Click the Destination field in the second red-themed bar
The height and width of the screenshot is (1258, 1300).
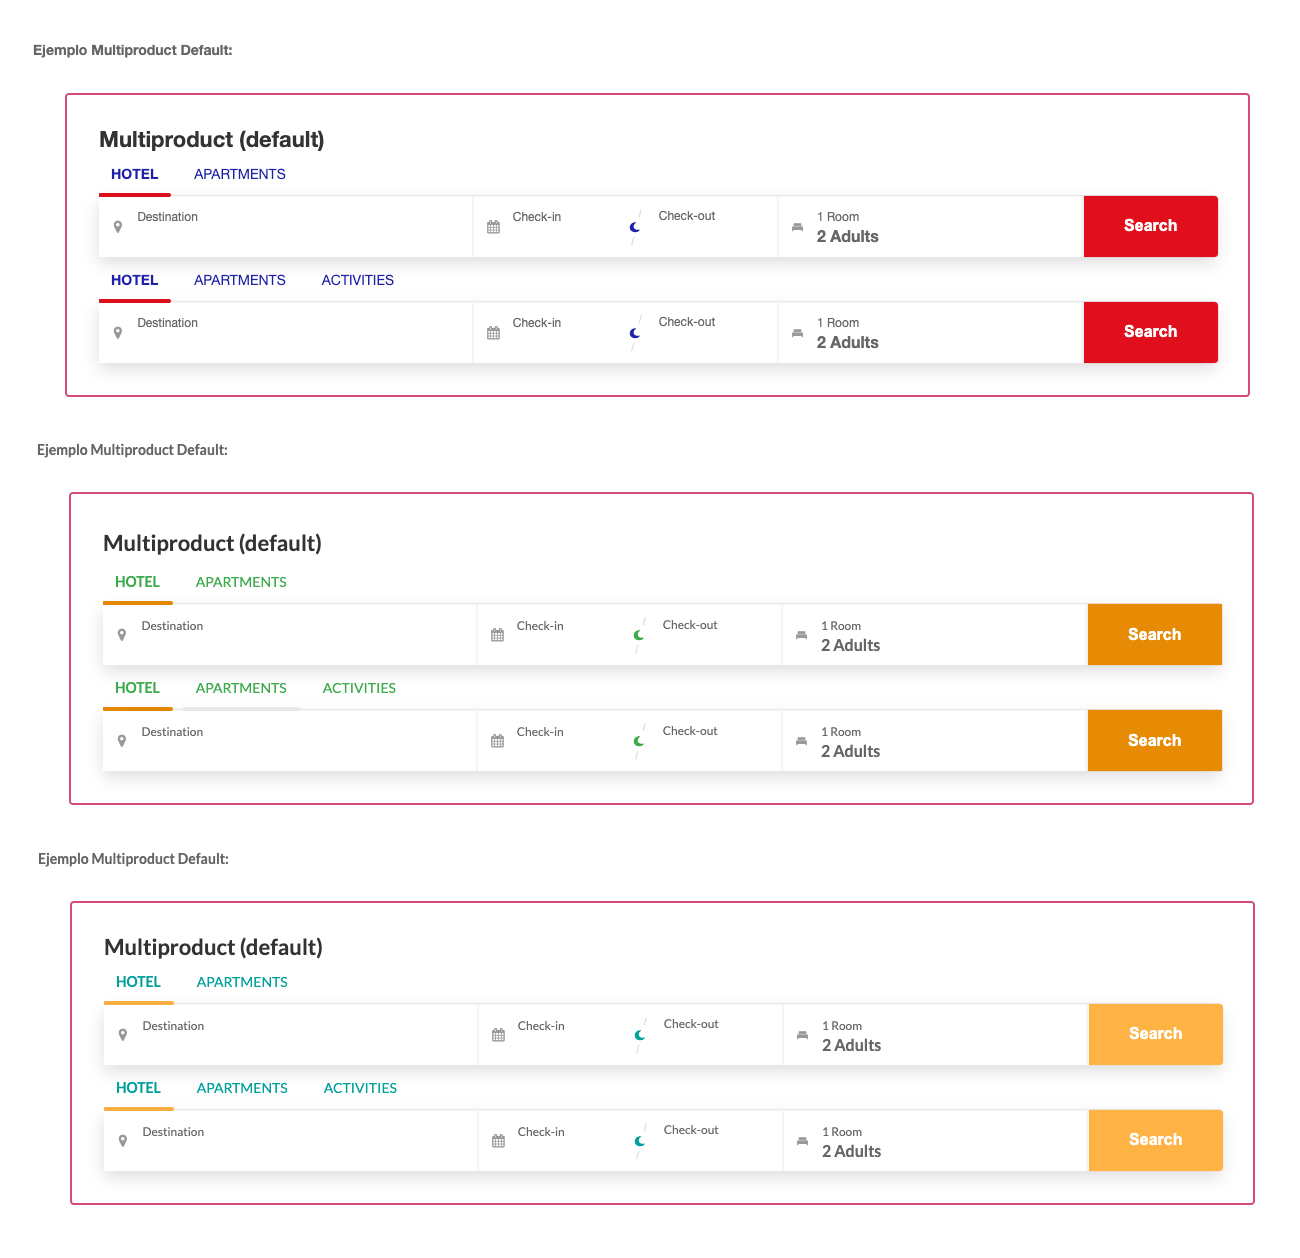[x=286, y=333]
